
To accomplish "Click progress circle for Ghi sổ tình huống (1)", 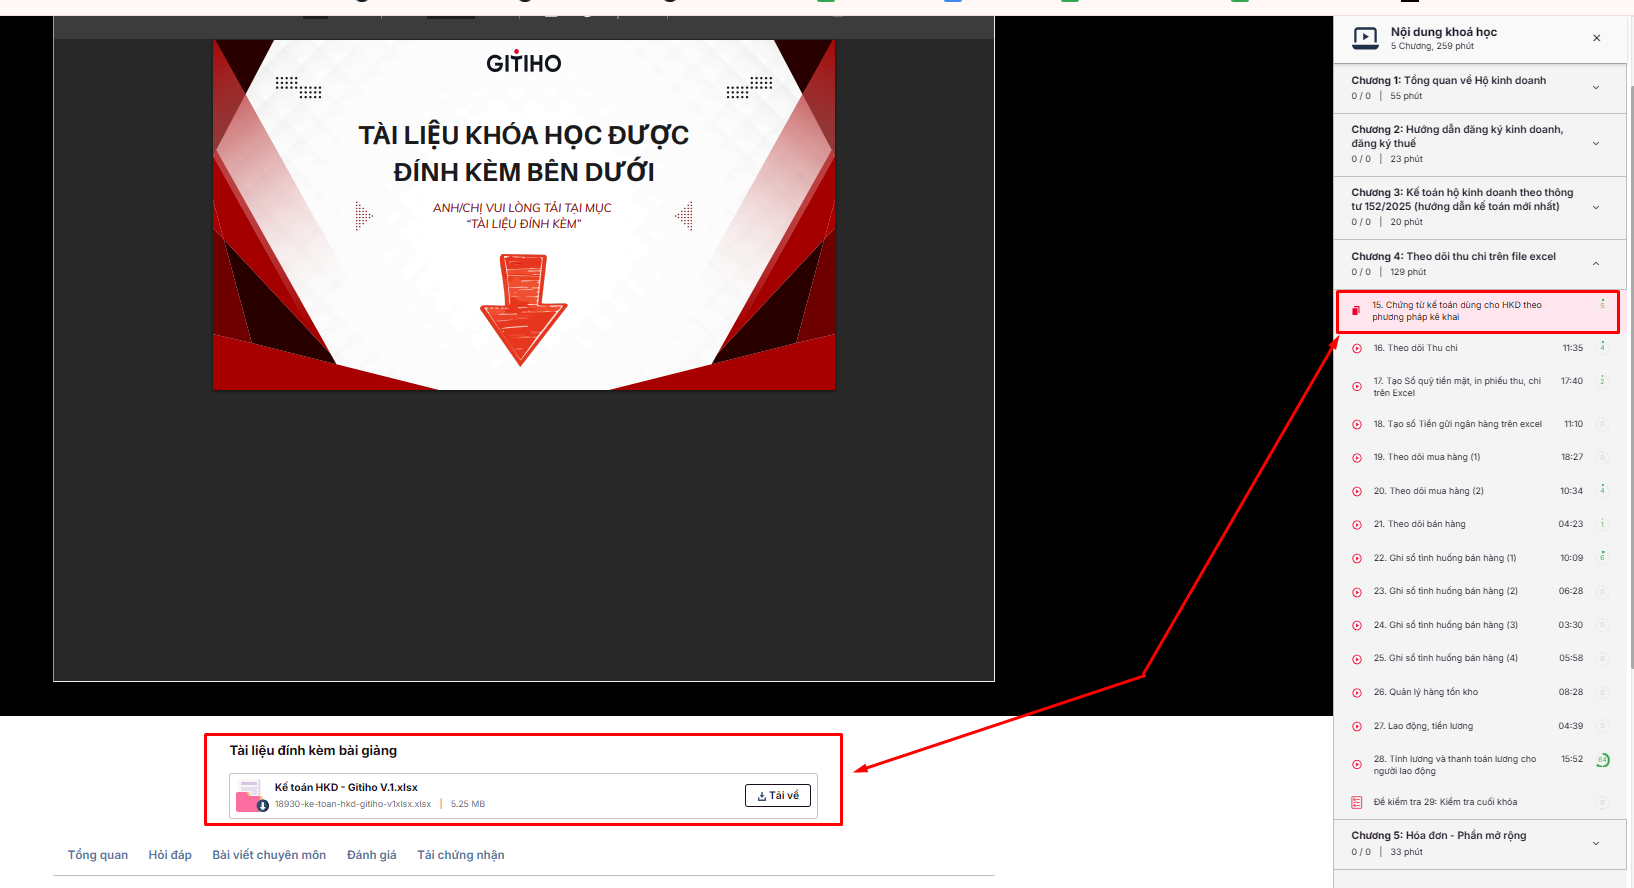I will pos(1602,557).
